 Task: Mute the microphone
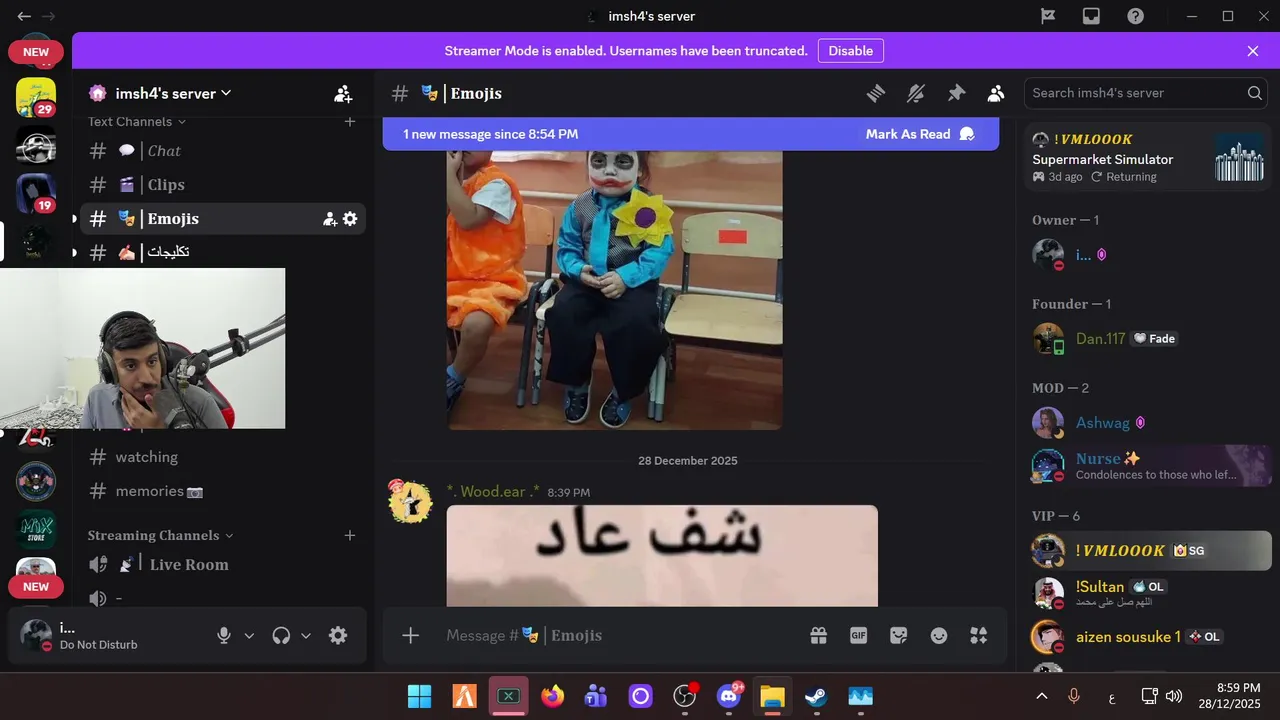224,635
